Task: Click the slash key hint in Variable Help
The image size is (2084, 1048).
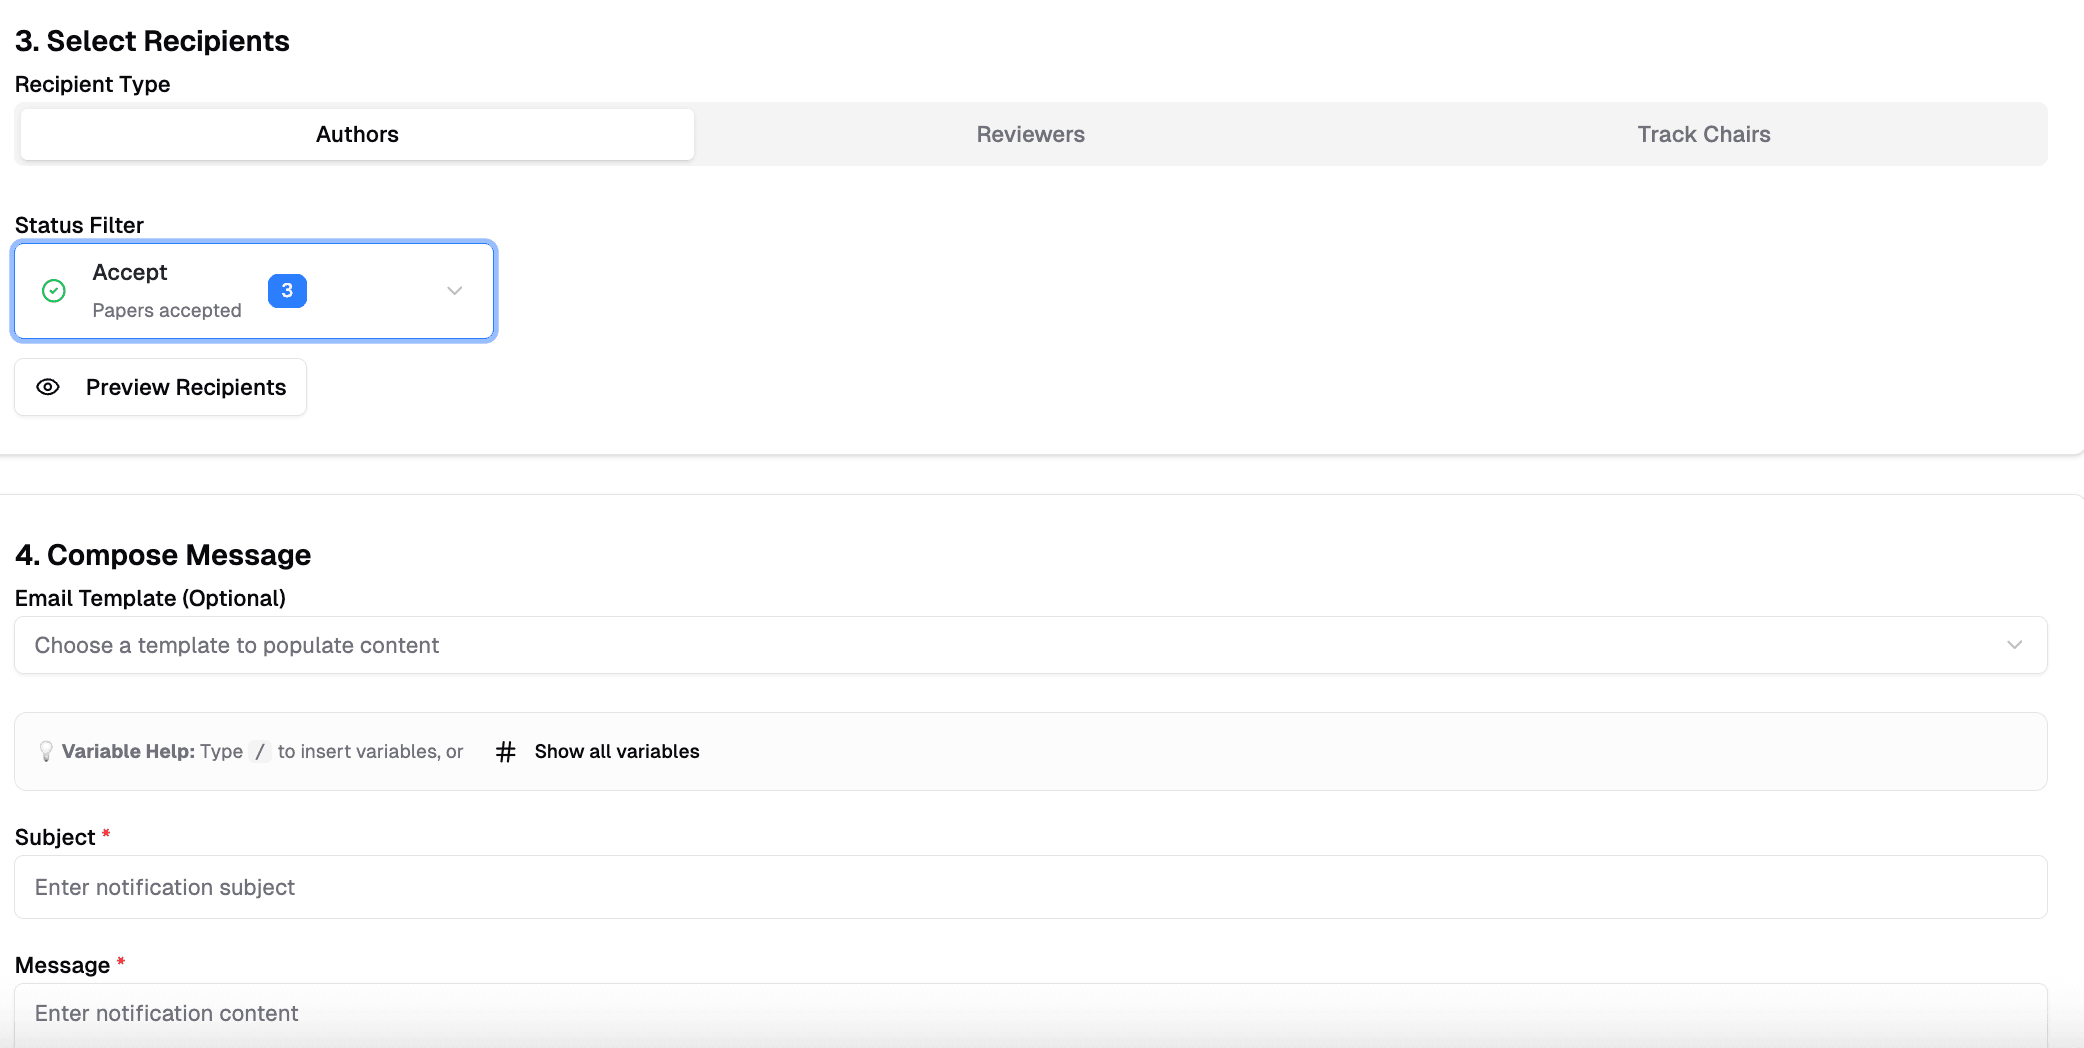Action: (x=260, y=751)
